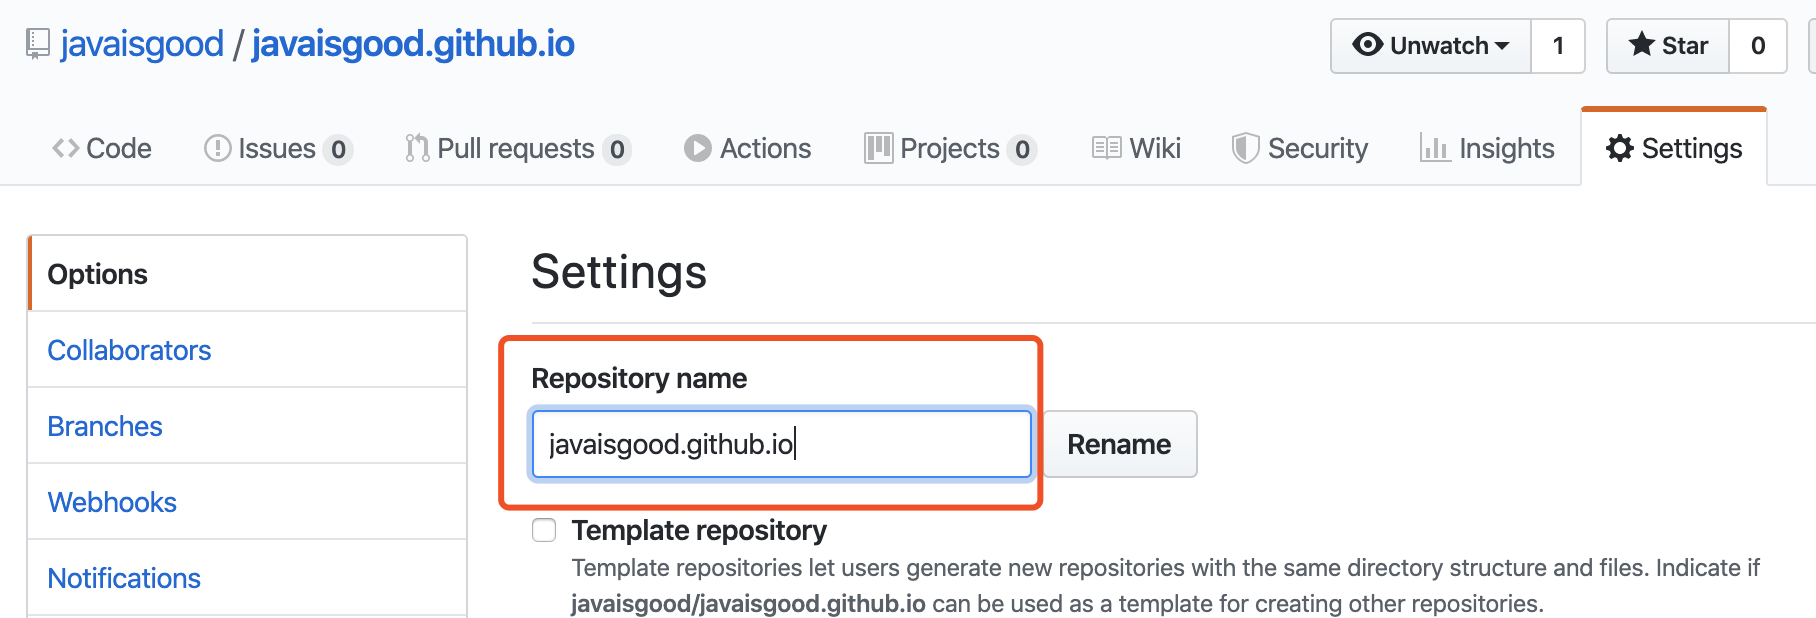Click the Template repository label
The width and height of the screenshot is (1816, 618).
tap(699, 530)
